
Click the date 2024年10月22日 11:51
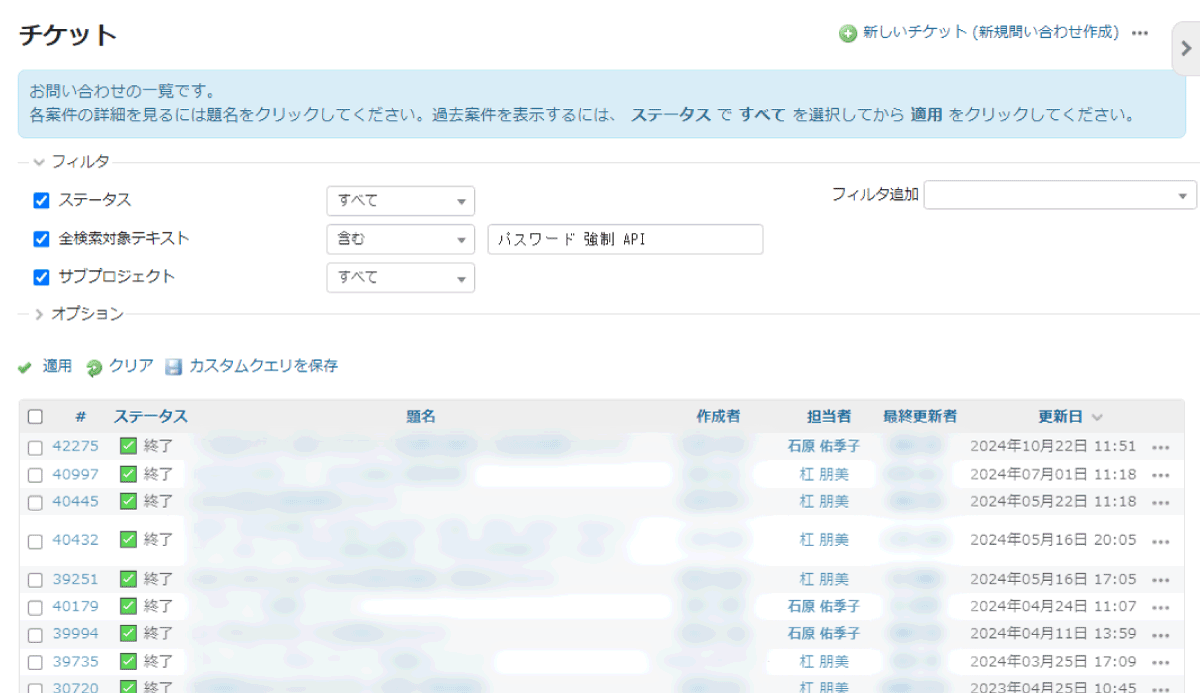coord(1053,447)
